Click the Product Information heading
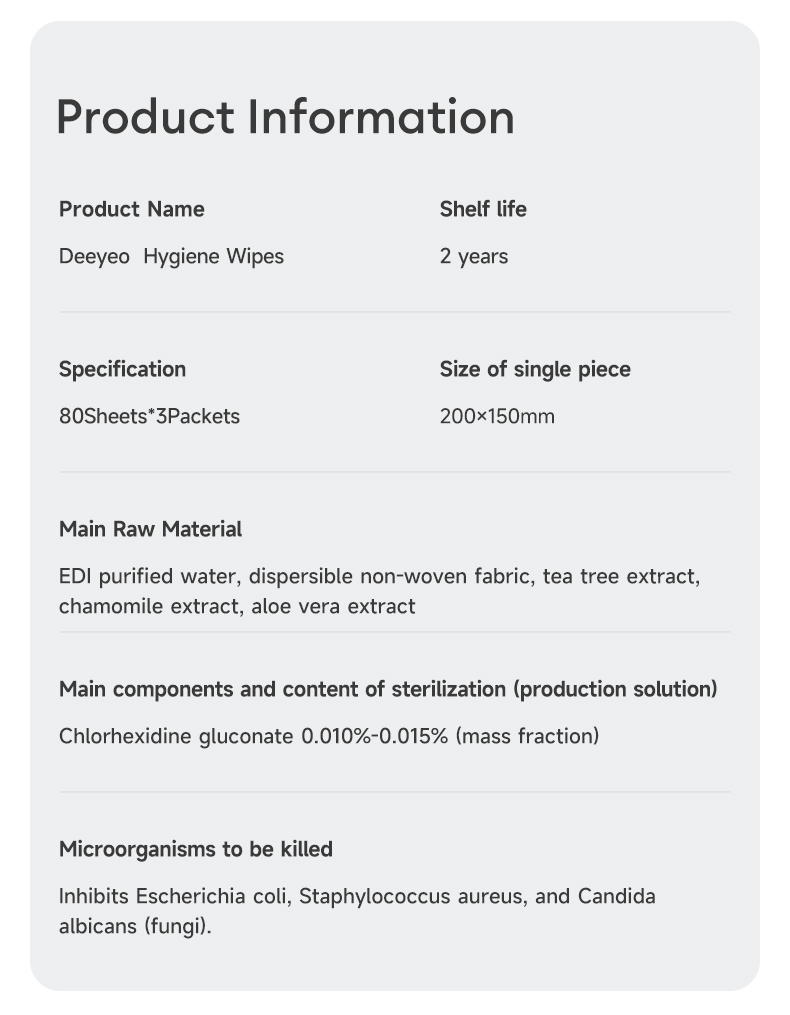The width and height of the screenshot is (790, 1015). [x=285, y=117]
